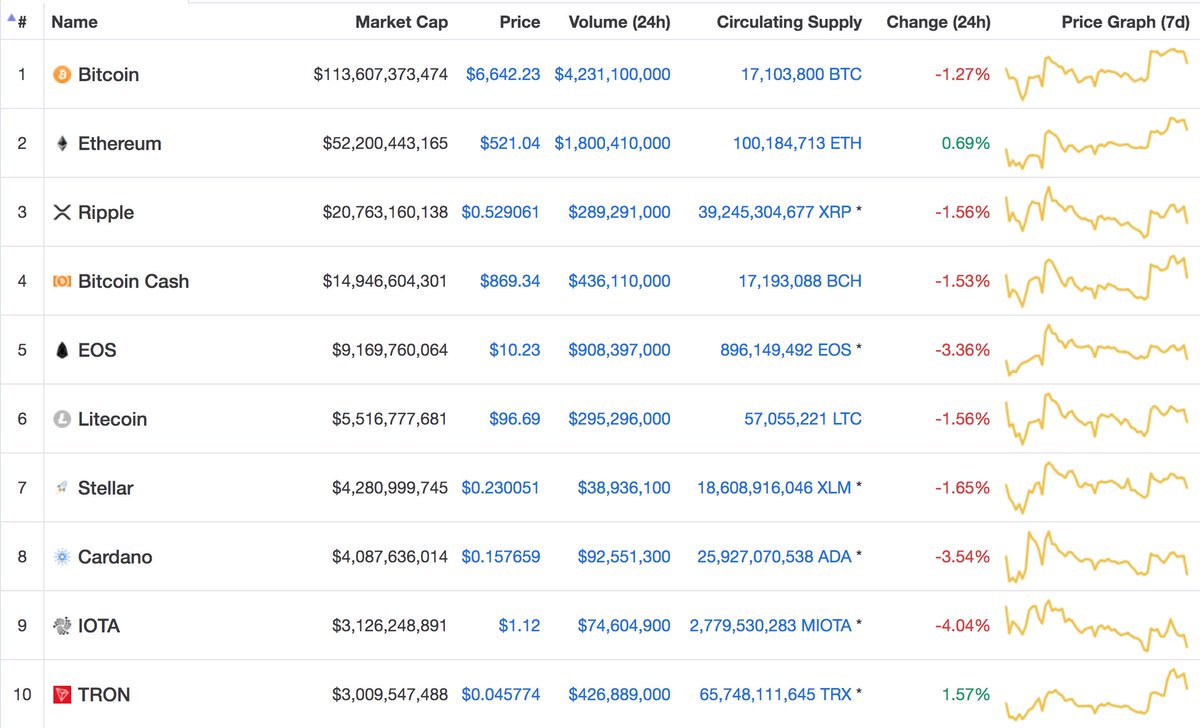
Task: Click Ethereum 24h change 0.69%
Action: coord(966,144)
